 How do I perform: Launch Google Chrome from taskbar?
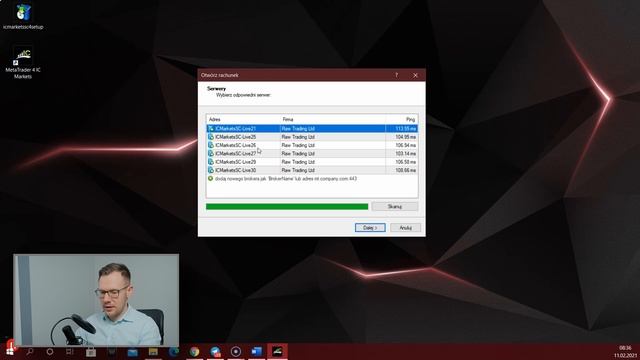click(x=194, y=351)
